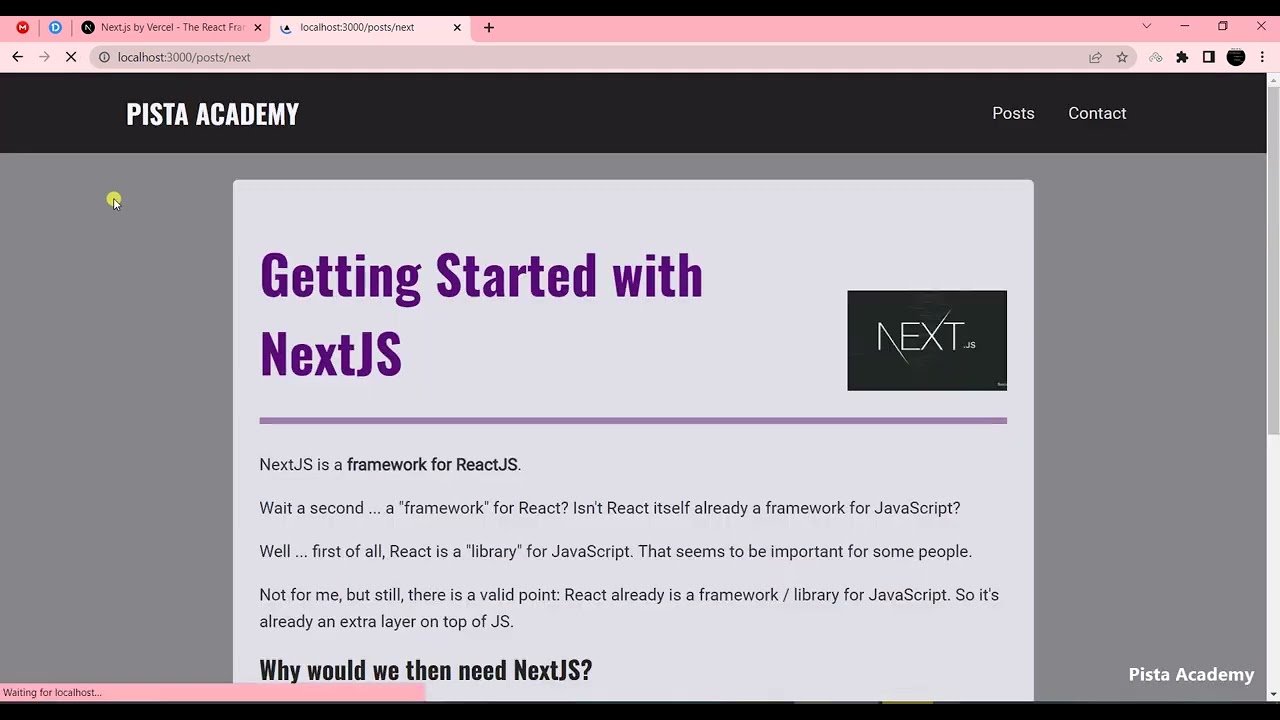1280x720 pixels.
Task: Close the localhost:3000/posts/next tab
Action: [457, 27]
